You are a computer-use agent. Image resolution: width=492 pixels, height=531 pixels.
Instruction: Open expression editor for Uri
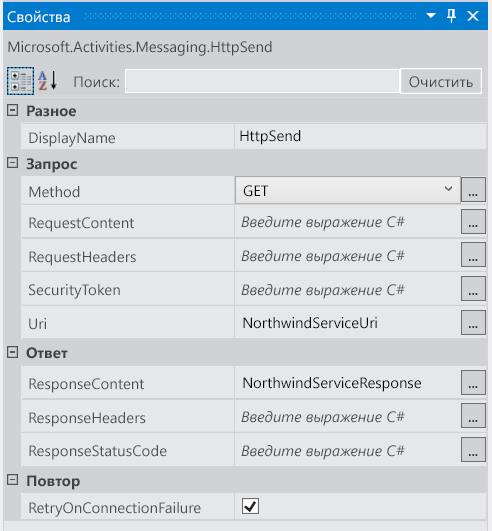click(473, 322)
